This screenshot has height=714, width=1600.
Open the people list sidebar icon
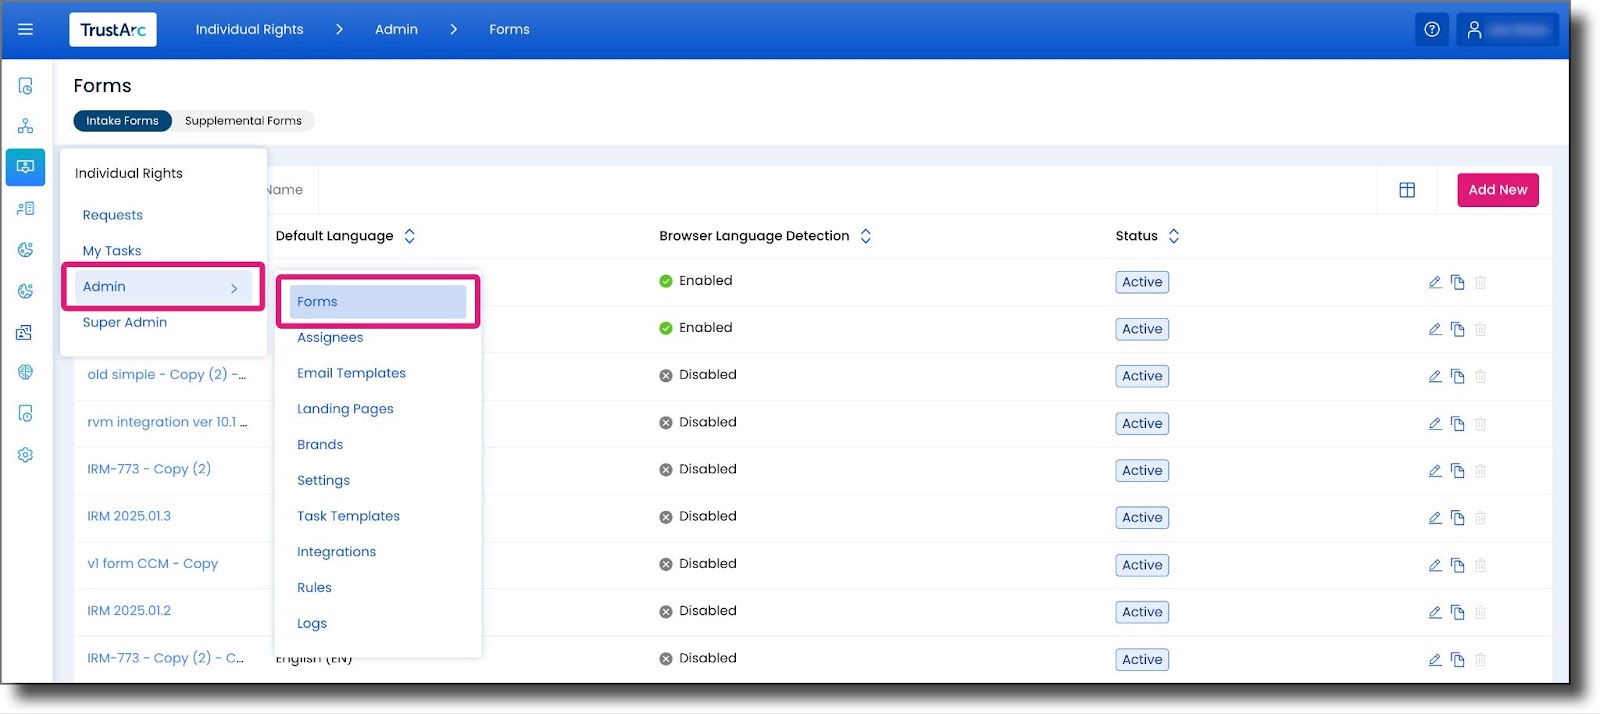click(25, 208)
